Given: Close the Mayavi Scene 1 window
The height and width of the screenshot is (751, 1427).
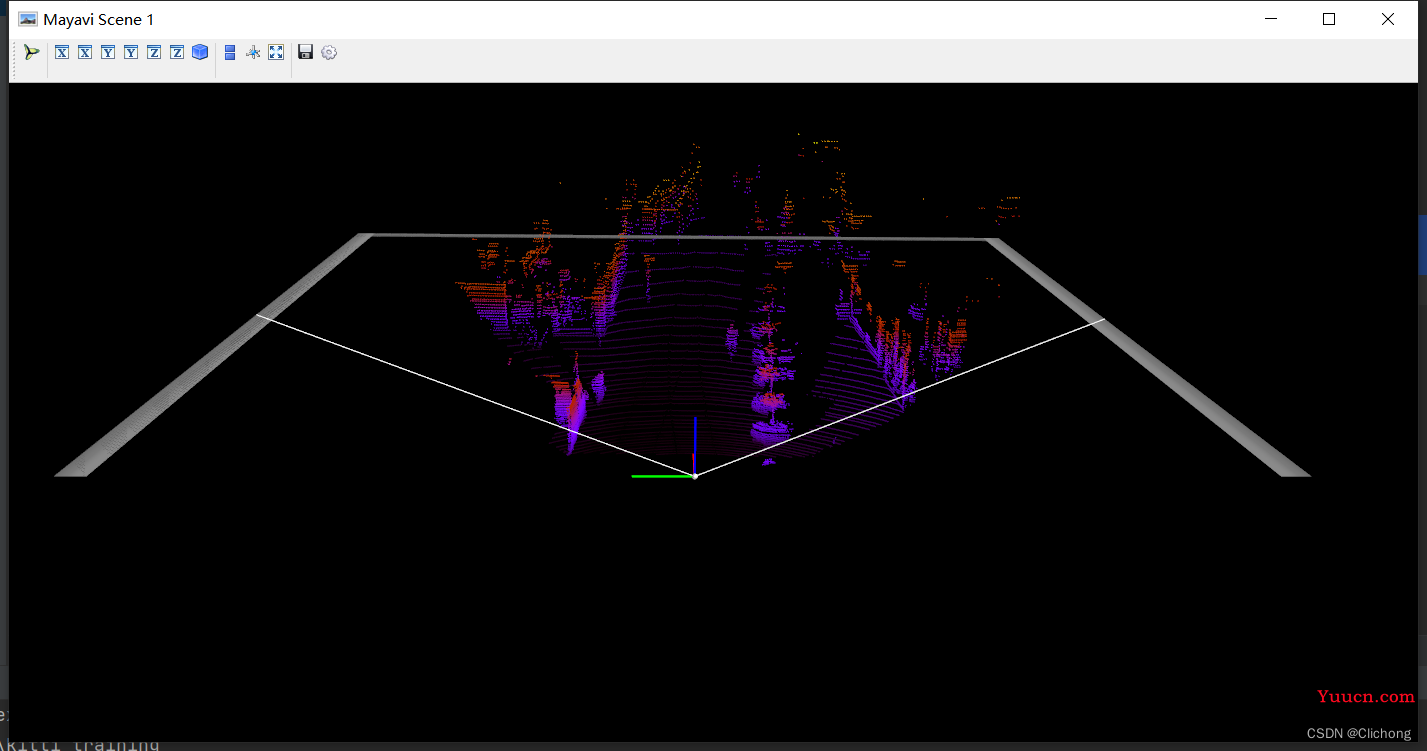Looking at the screenshot, I should (1388, 19).
